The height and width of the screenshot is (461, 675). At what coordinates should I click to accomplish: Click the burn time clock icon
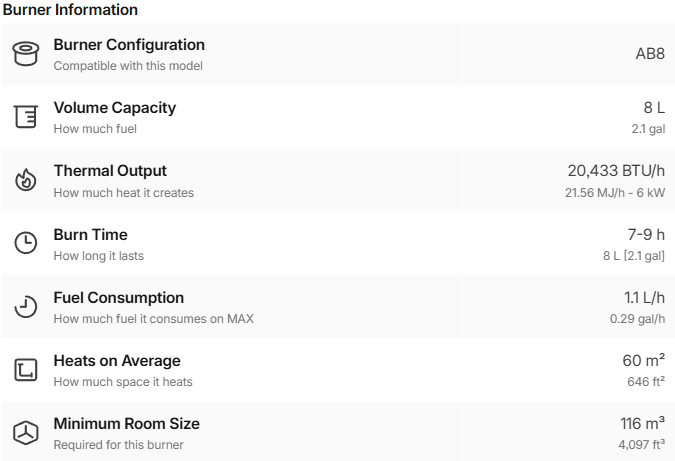pos(25,244)
